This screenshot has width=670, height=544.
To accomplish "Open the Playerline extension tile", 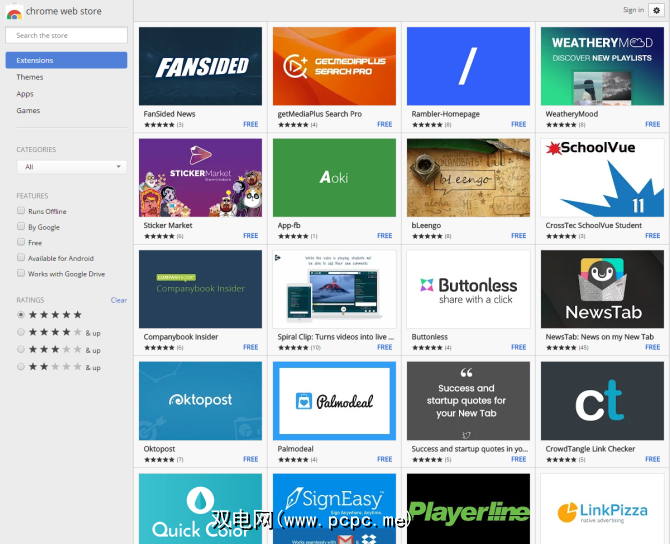I will click(468, 509).
